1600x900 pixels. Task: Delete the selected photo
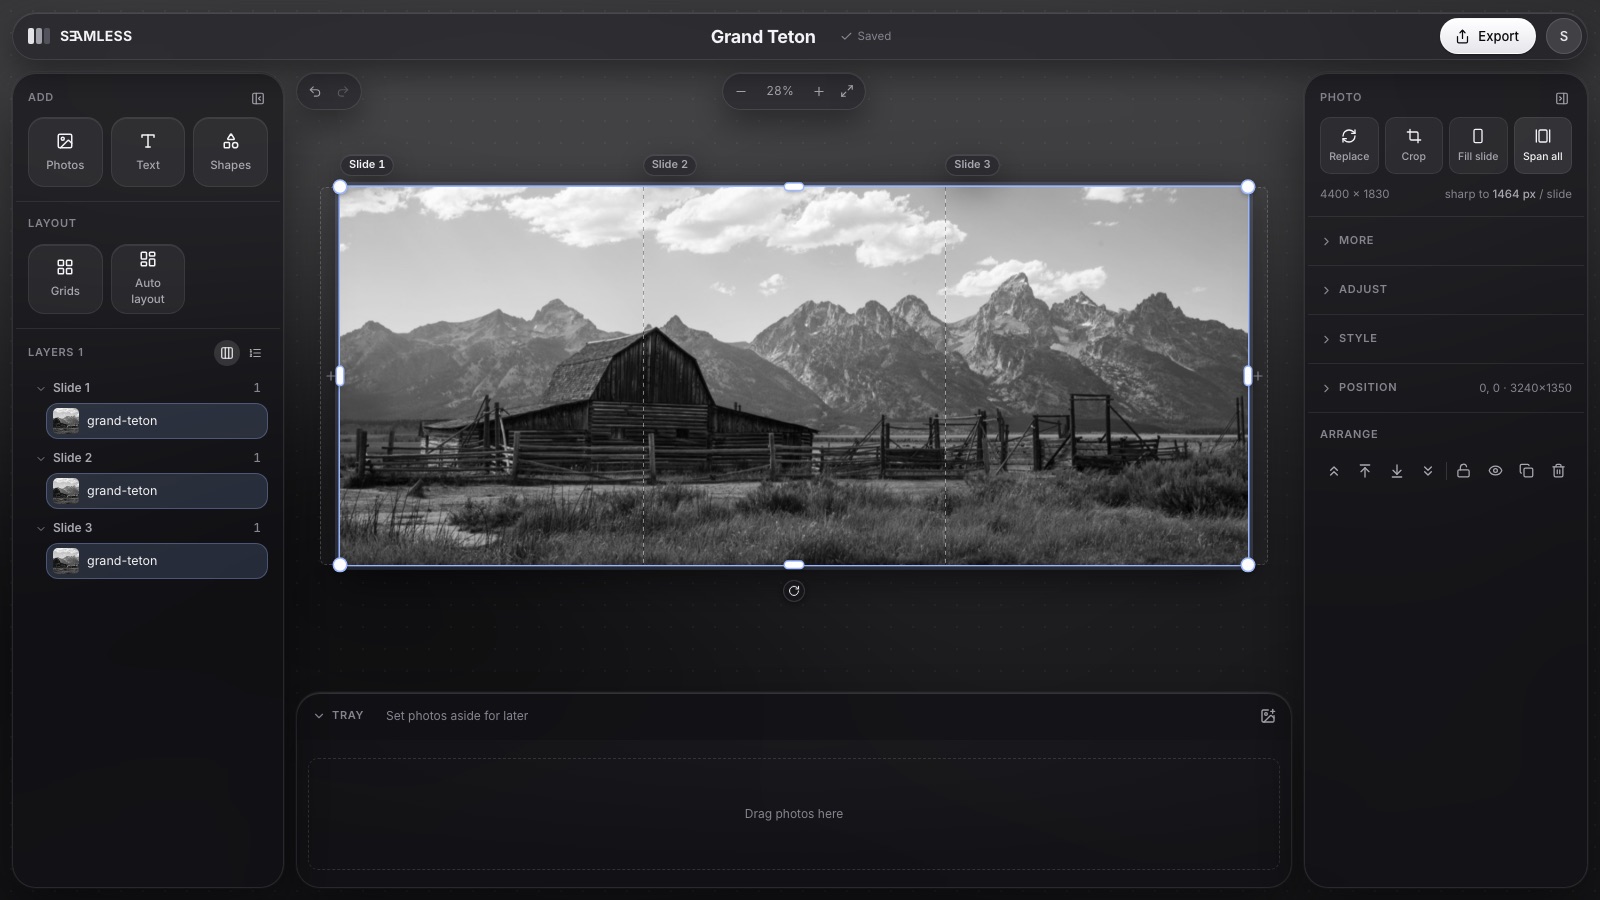[1558, 471]
